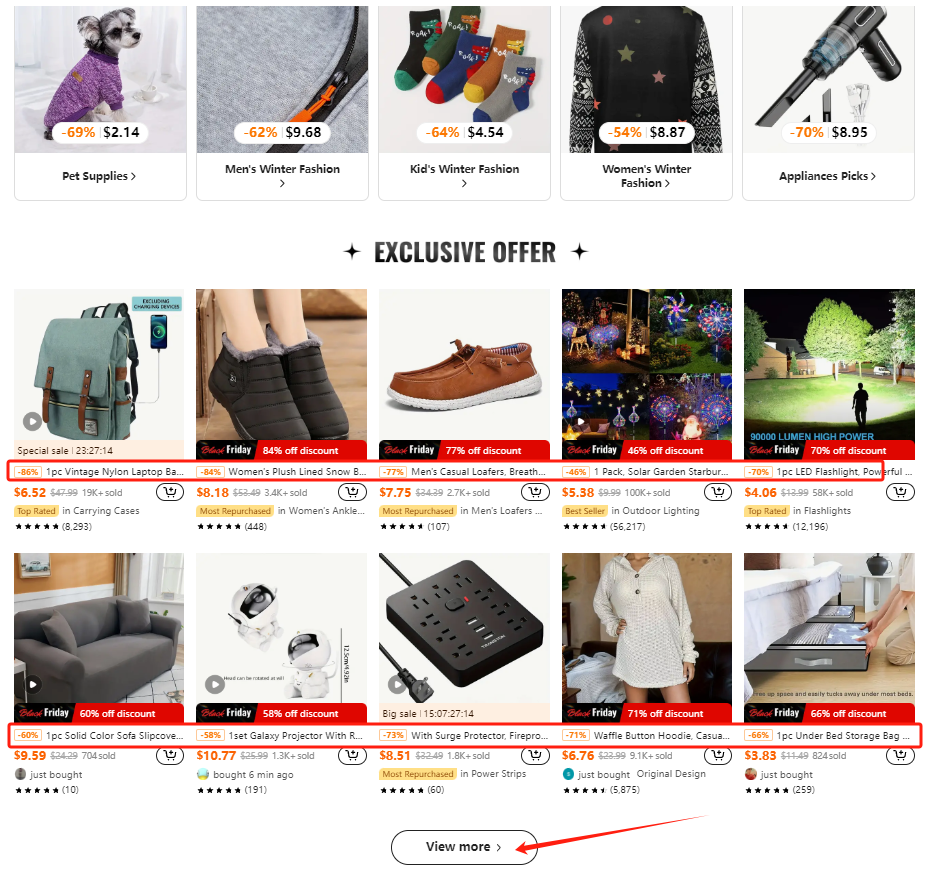Open the Women's Winter Fashion category

(647, 175)
